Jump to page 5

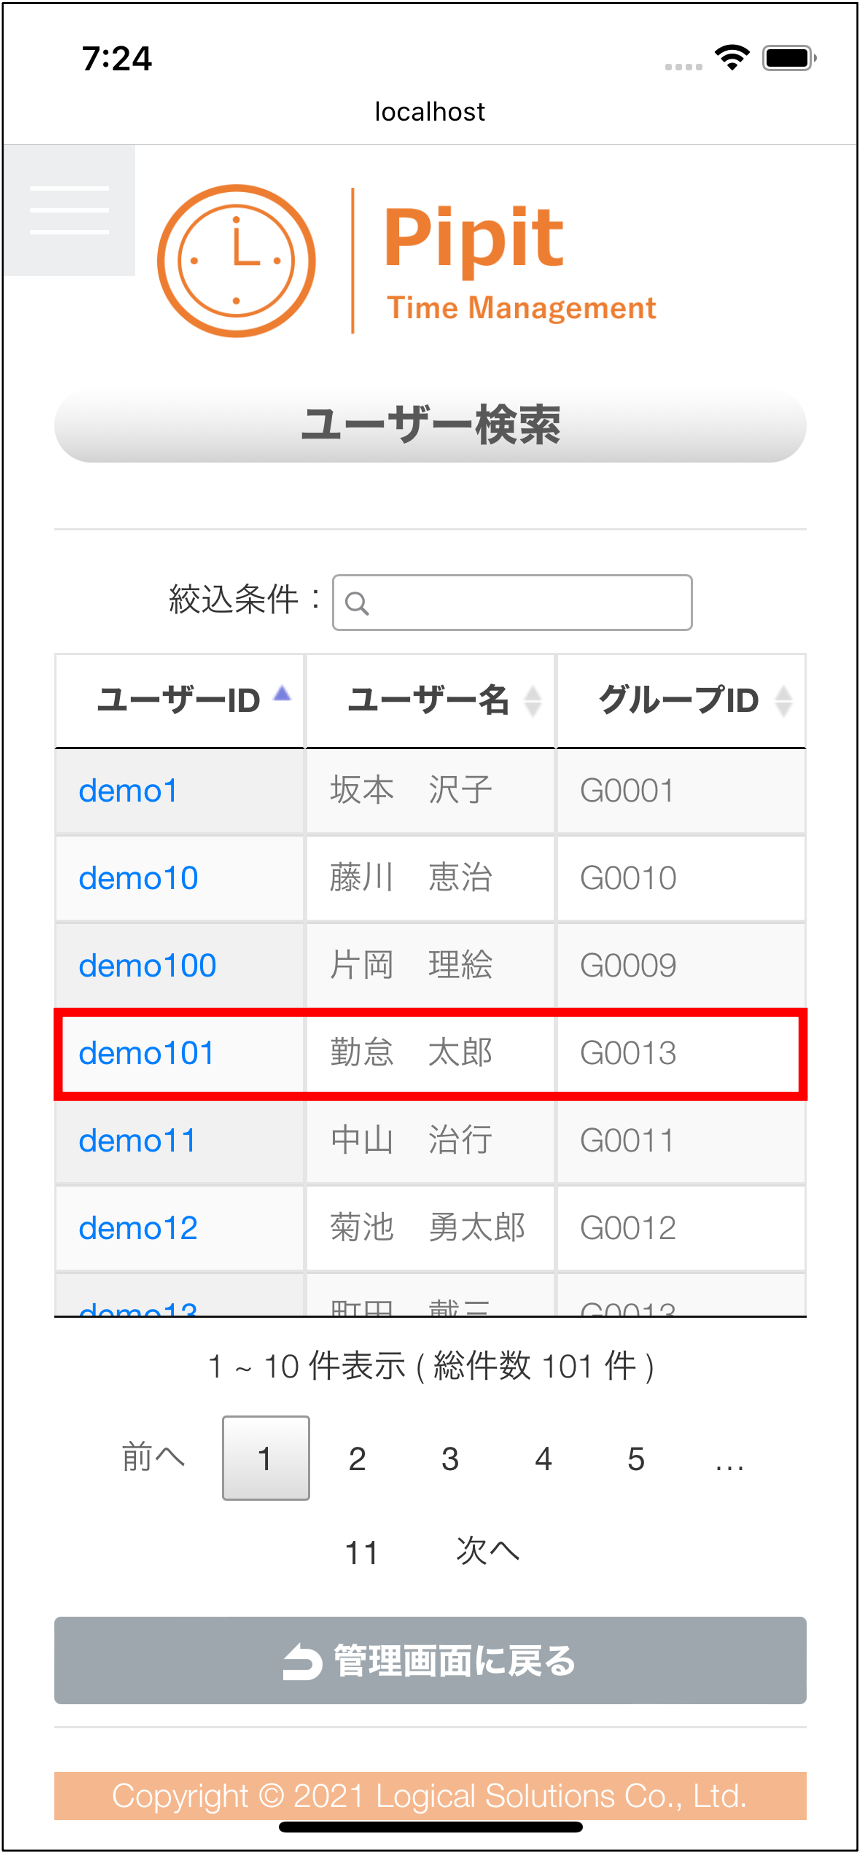pos(636,1459)
